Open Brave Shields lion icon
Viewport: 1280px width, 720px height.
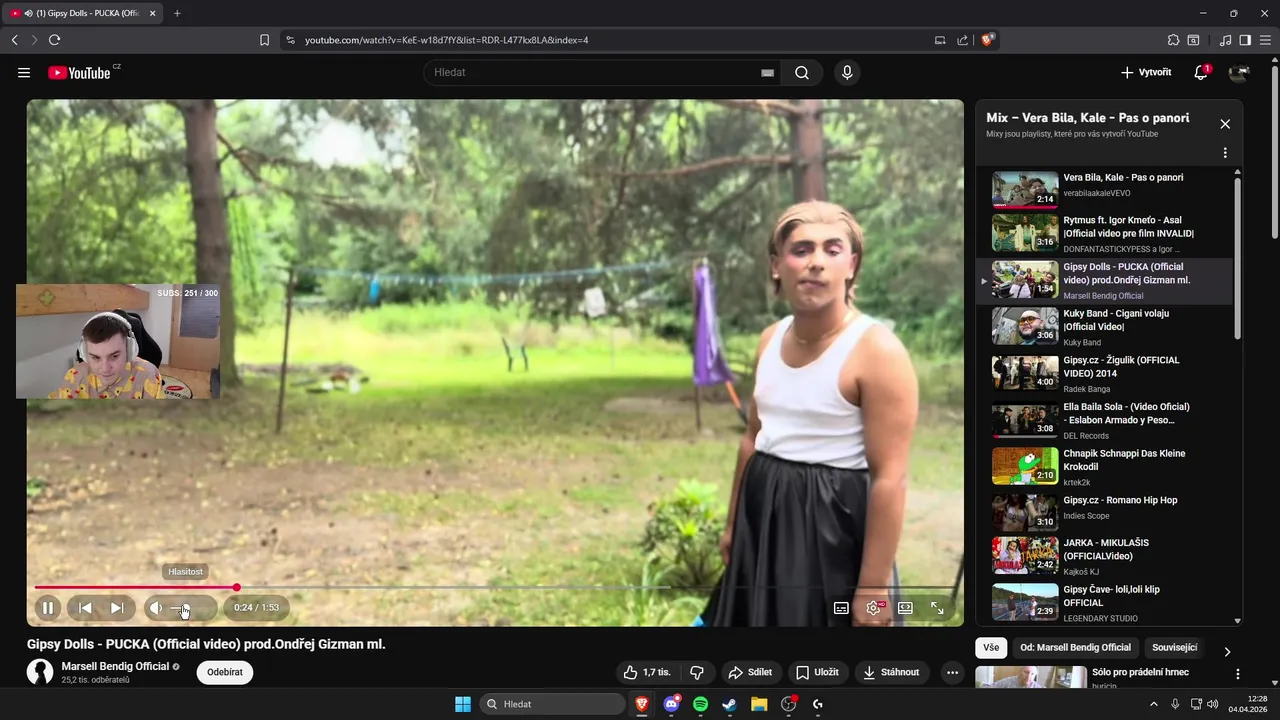pos(988,40)
